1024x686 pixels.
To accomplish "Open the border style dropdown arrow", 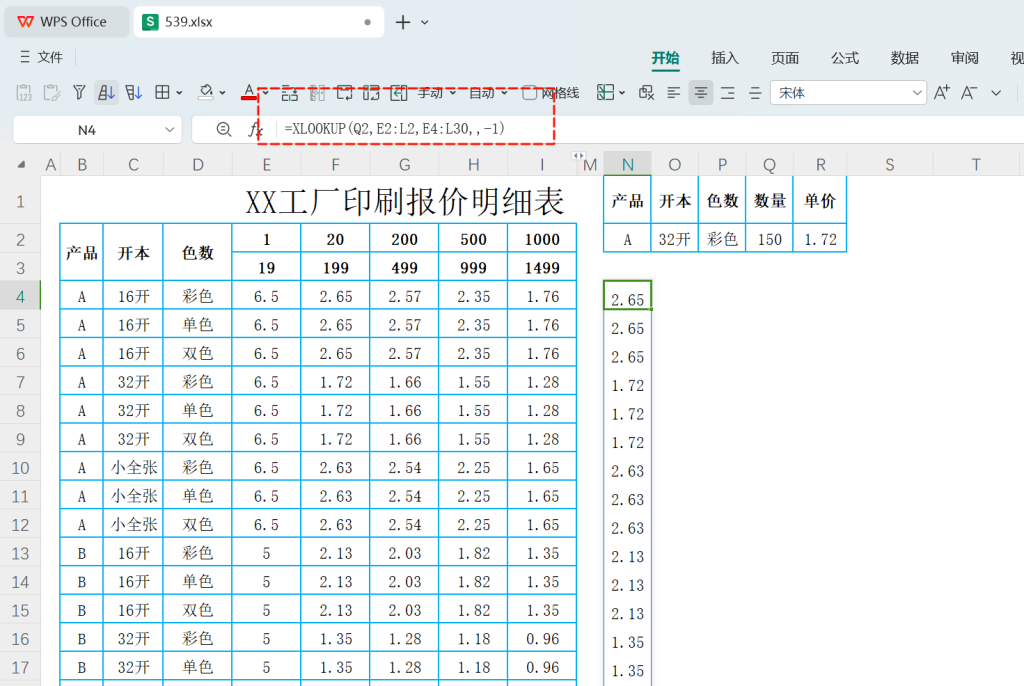I will tap(179, 93).
